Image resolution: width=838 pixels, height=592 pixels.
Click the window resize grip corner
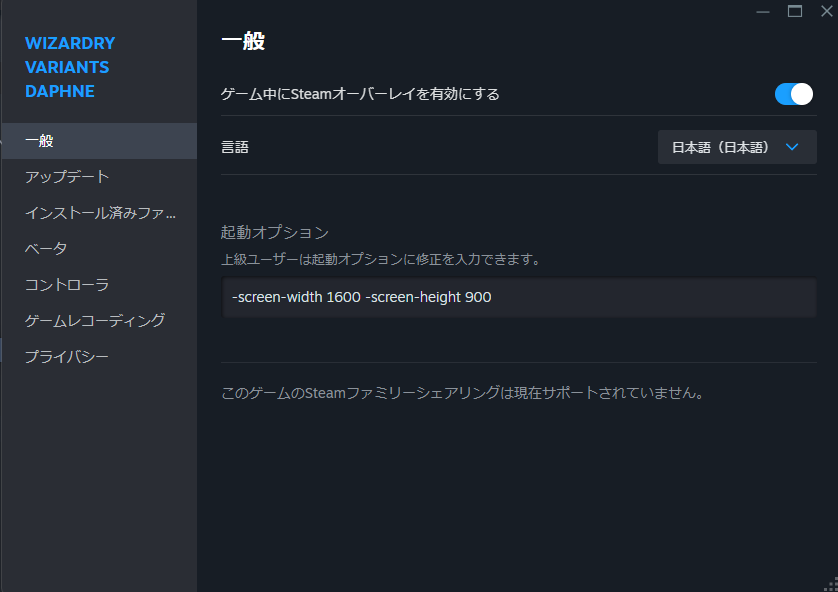coord(831,585)
